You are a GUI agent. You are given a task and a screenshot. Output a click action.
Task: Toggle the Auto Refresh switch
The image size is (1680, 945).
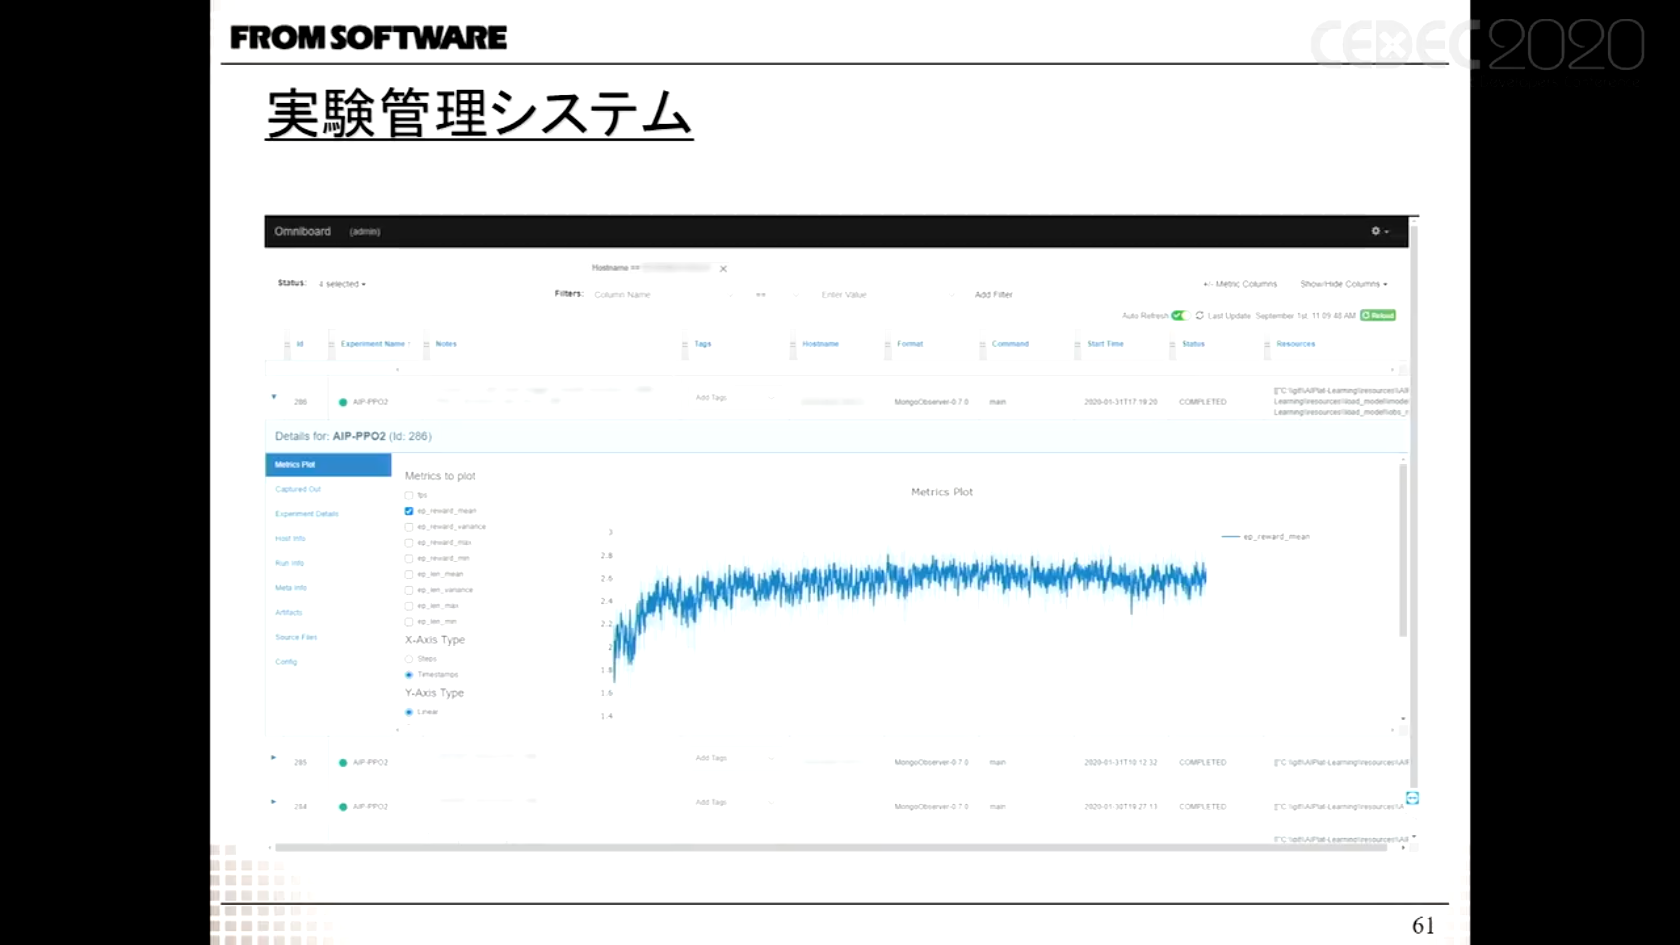click(x=1179, y=316)
